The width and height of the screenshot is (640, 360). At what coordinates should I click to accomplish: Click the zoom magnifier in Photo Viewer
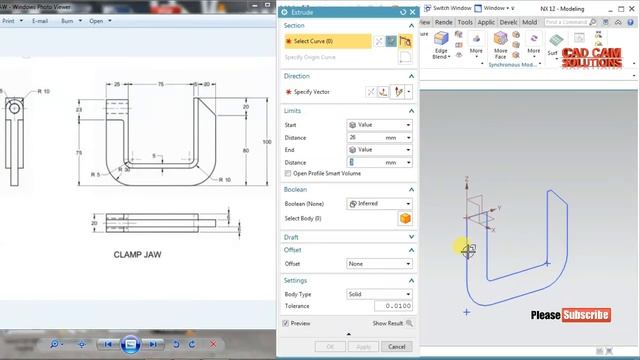[55, 344]
